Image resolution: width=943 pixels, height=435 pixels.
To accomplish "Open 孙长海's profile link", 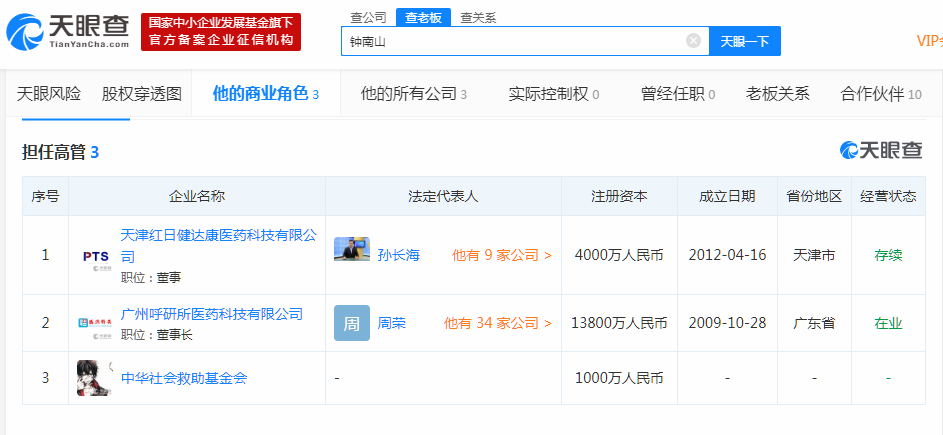I will (x=398, y=255).
